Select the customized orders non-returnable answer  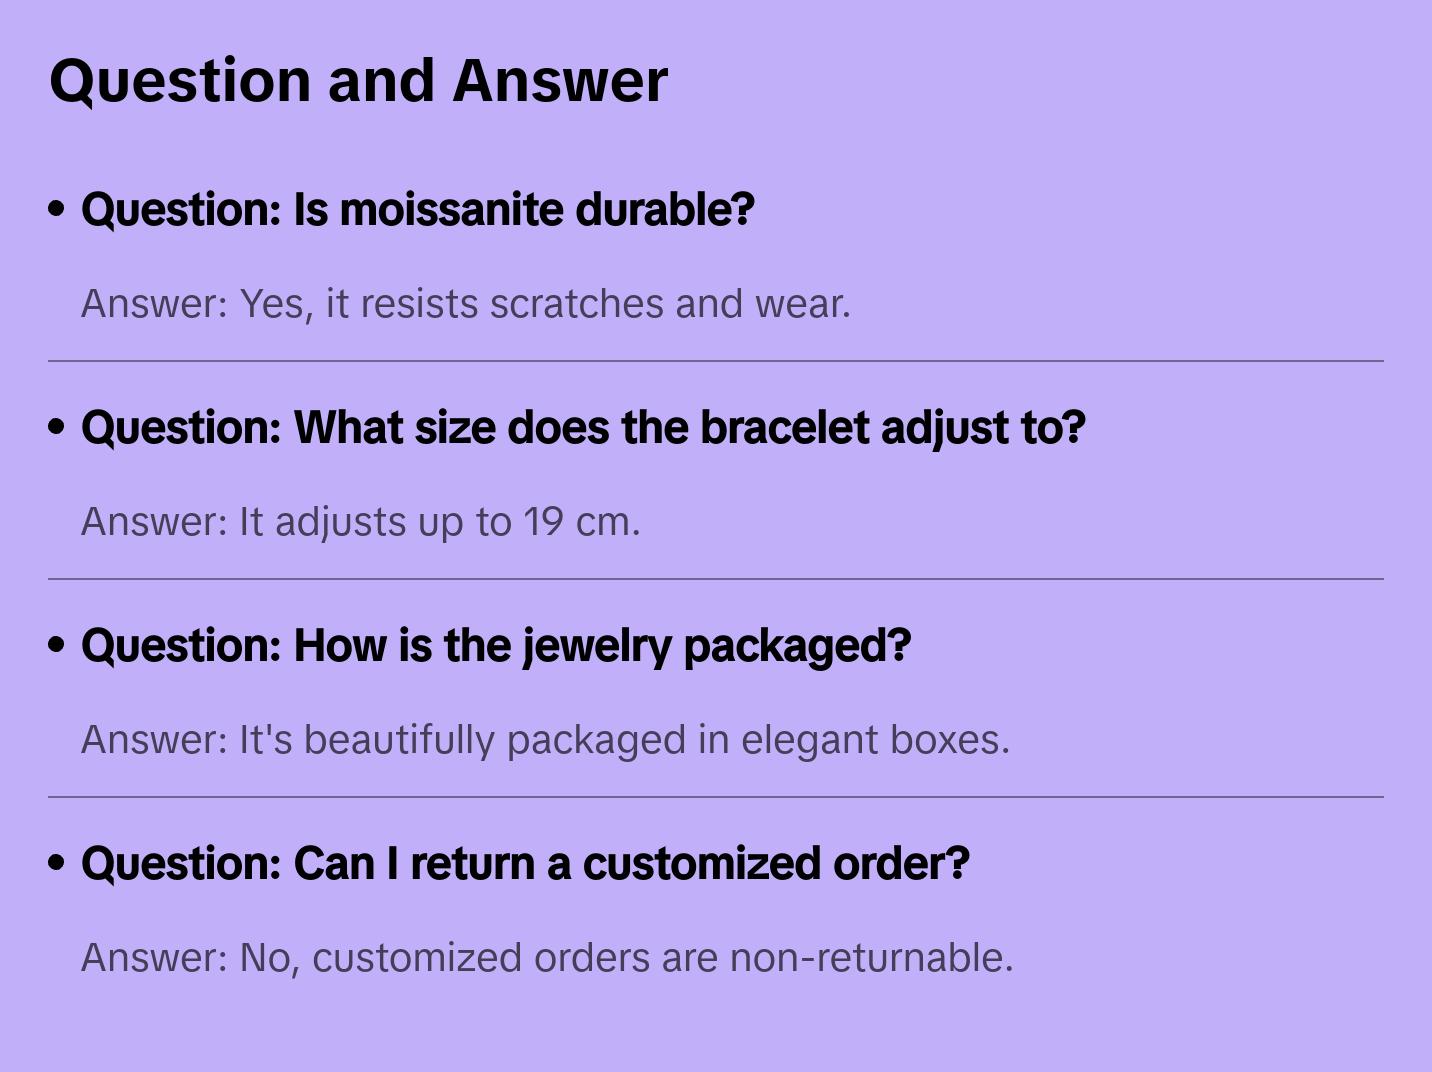point(547,958)
